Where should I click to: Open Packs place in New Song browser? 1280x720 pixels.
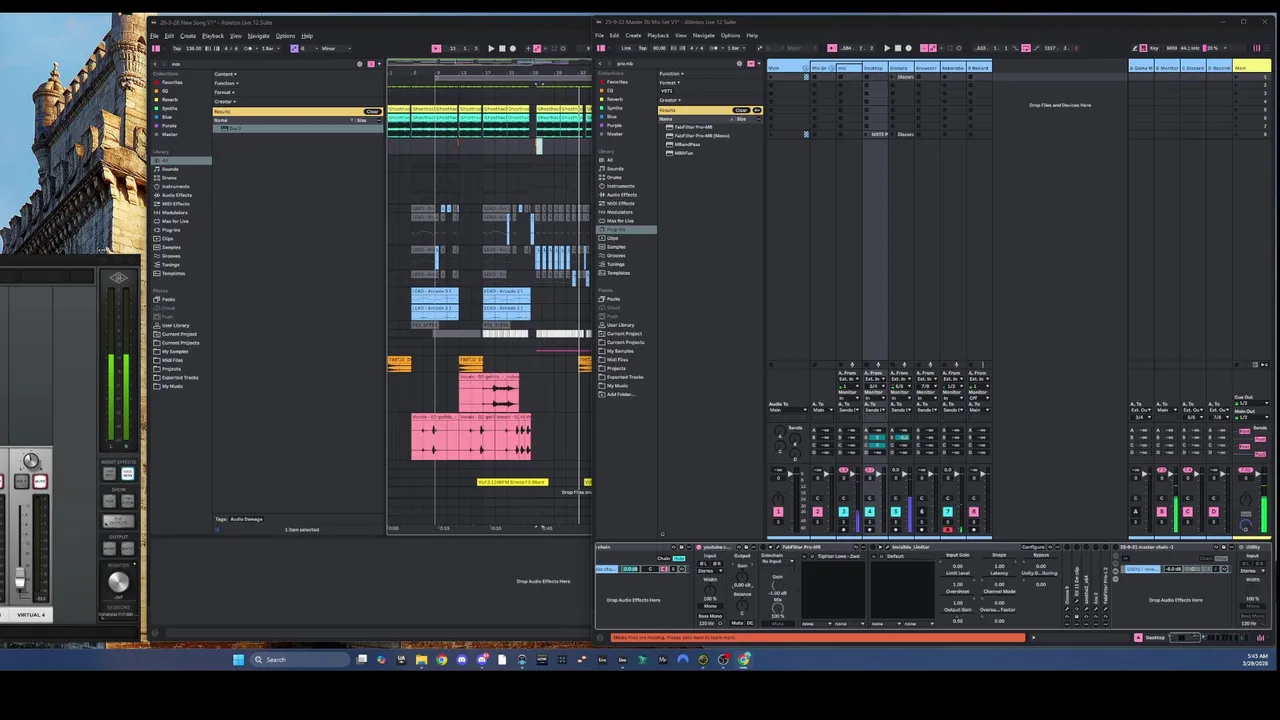(168, 299)
